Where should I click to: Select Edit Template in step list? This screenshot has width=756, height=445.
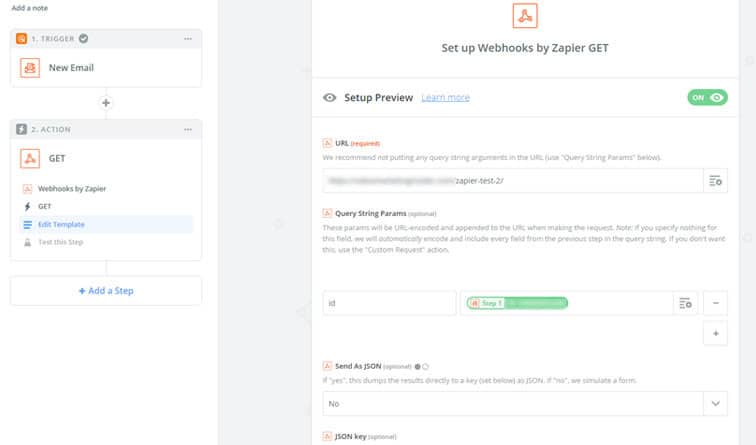tap(60, 224)
